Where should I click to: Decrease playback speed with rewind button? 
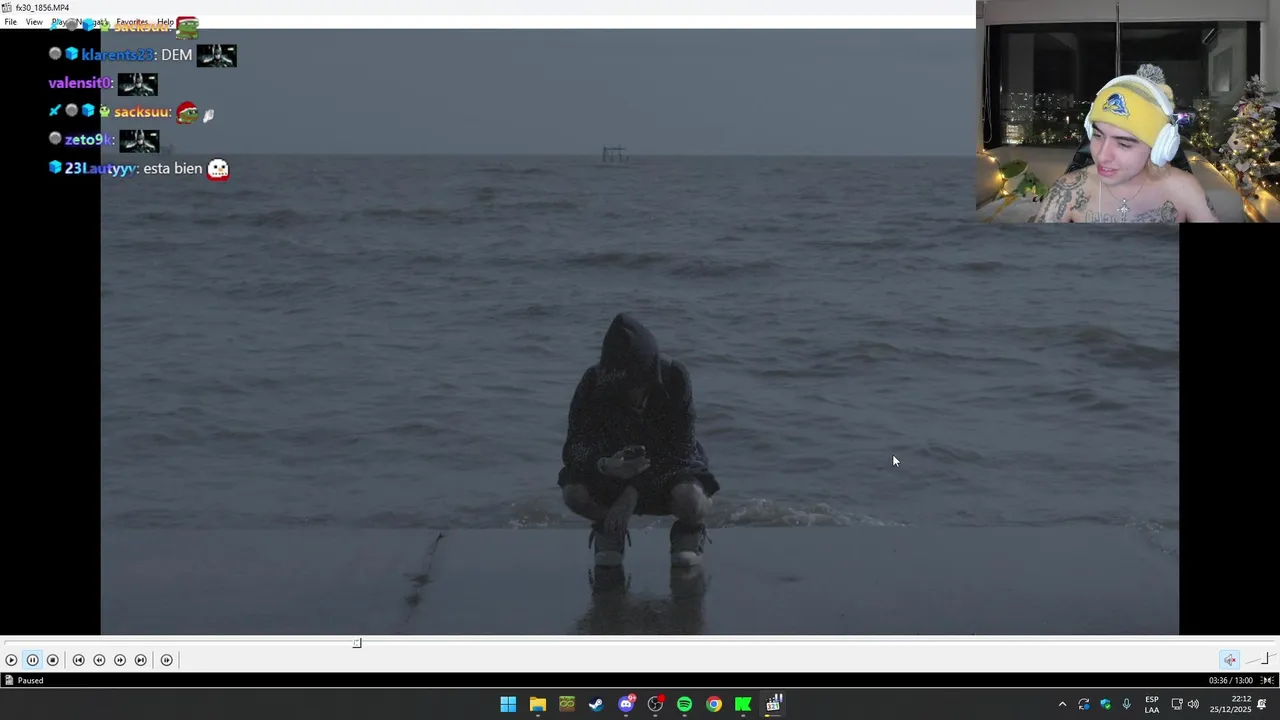click(x=99, y=660)
